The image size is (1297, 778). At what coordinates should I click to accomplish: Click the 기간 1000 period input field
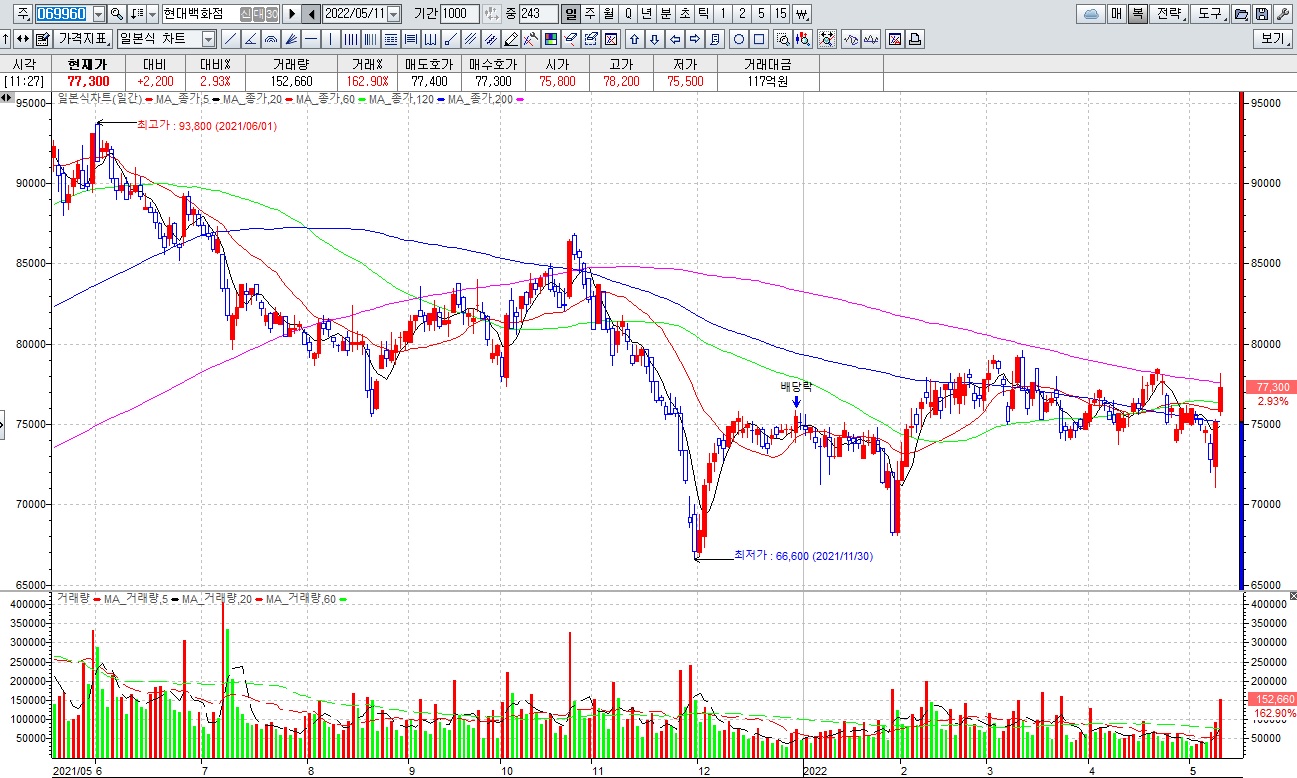tap(460, 14)
